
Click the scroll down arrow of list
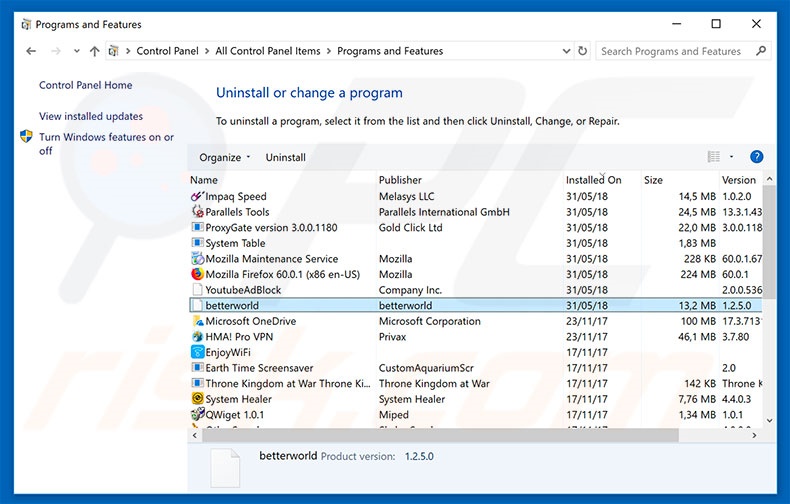click(x=769, y=421)
